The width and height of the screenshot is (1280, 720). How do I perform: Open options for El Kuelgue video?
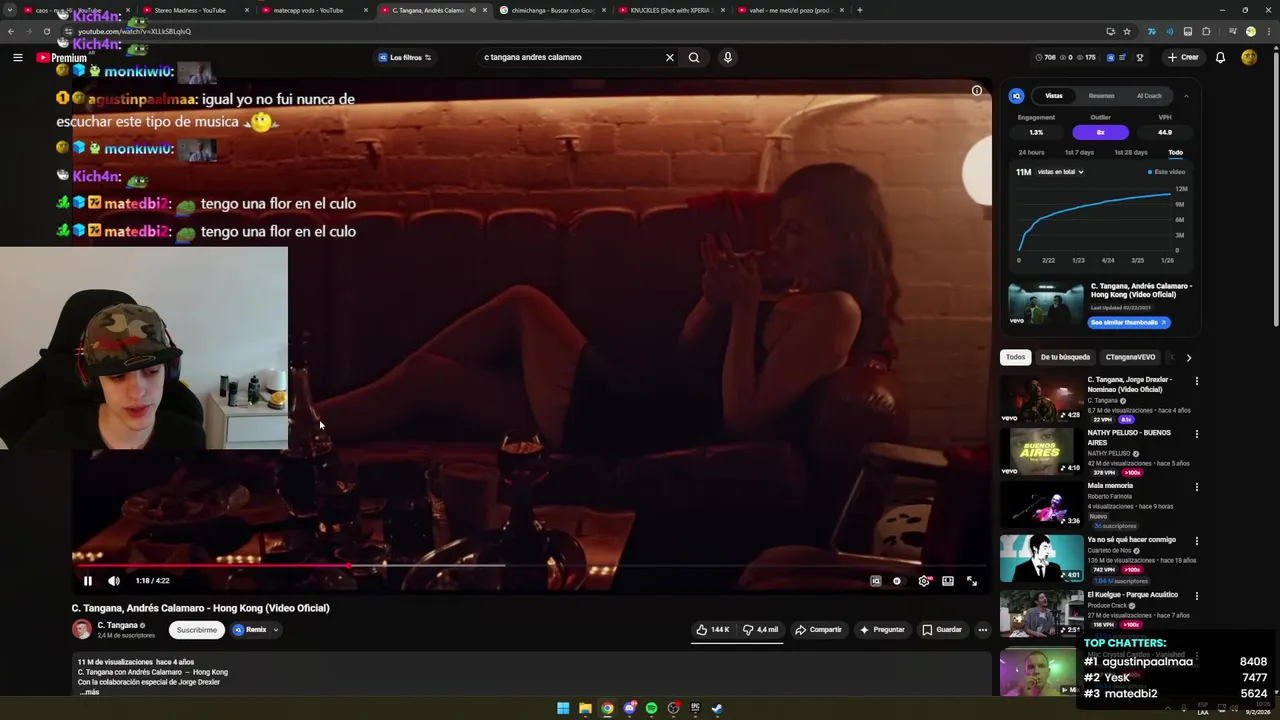(1196, 596)
